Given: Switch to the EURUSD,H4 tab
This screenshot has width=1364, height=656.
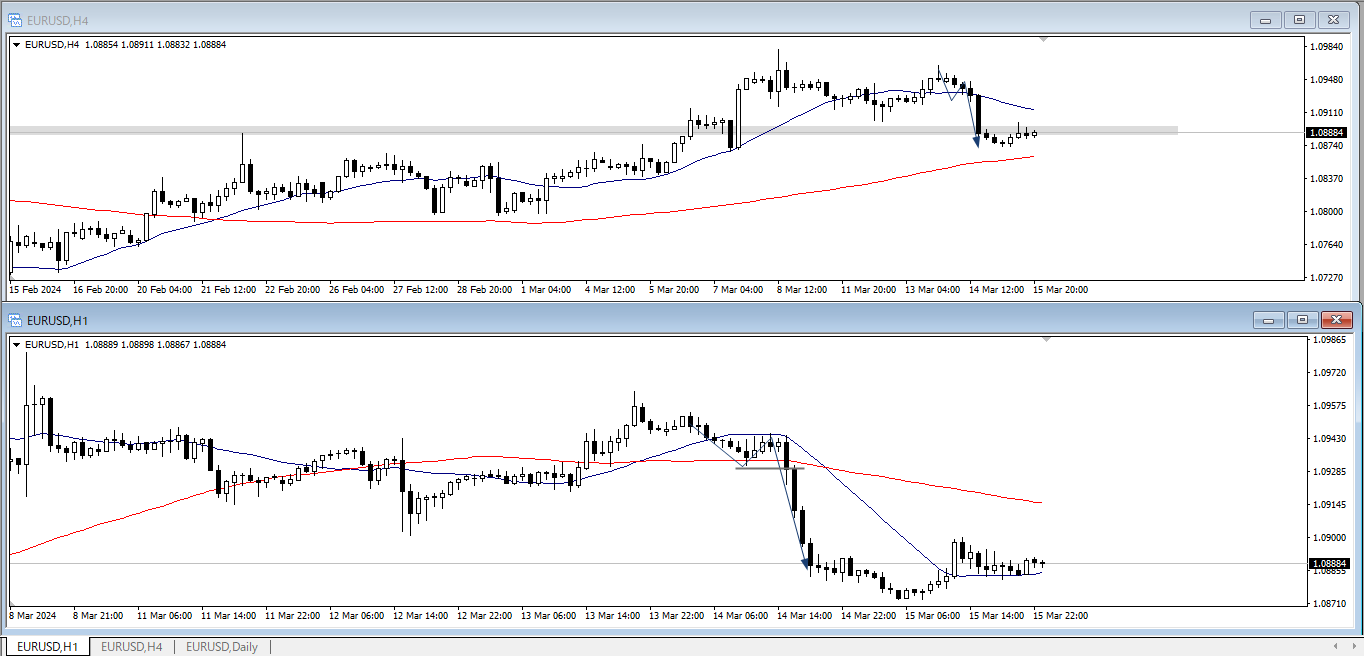Looking at the screenshot, I should (x=131, y=647).
